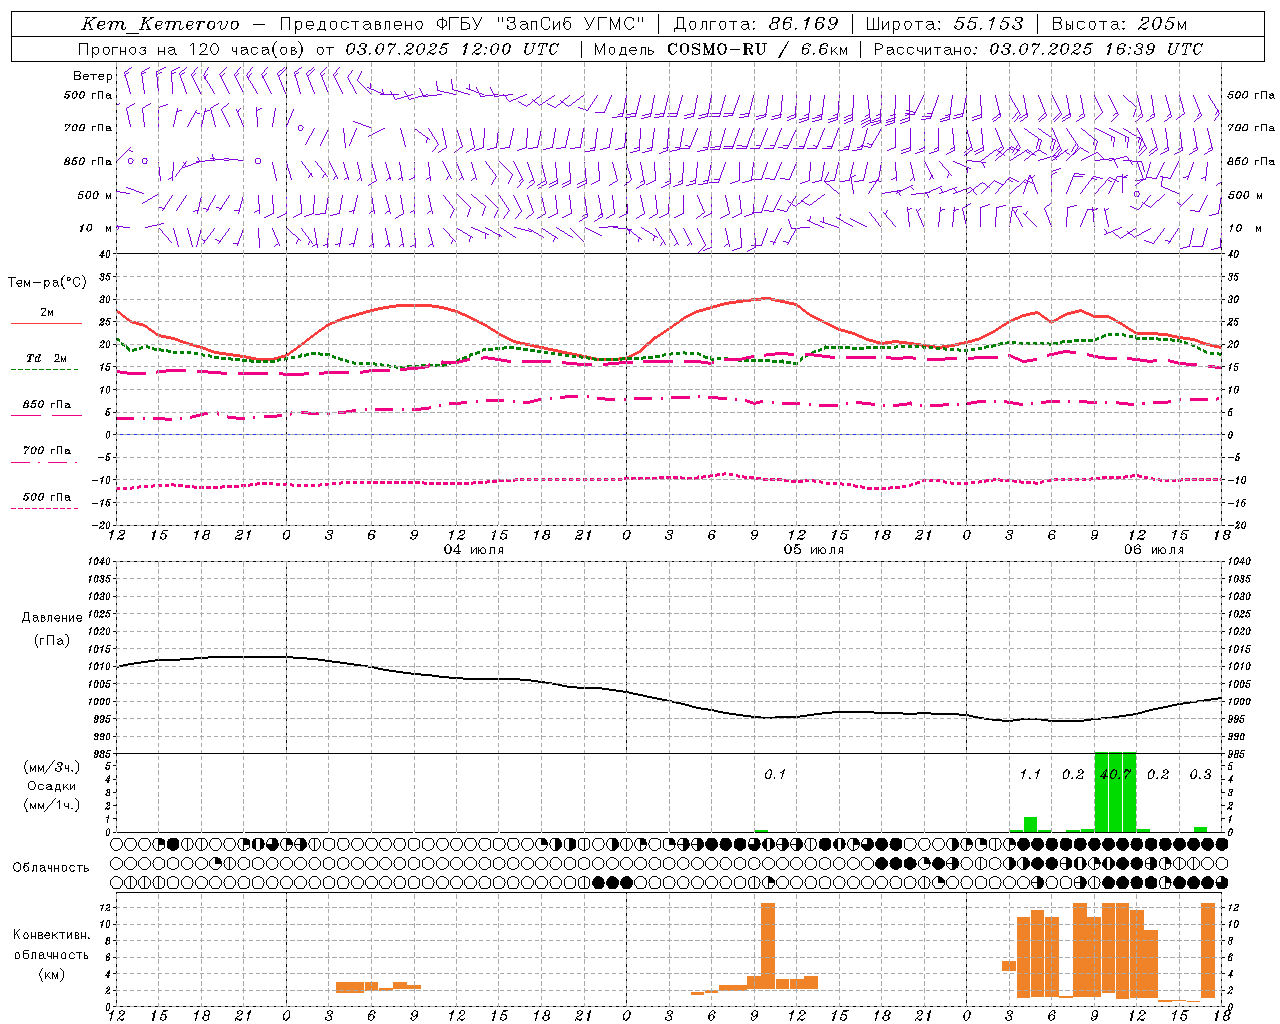Viewport: 1280px width, 1024px height.
Task: Select the calculated time 03.07.2025 16:39 UTC
Action: [1096, 49]
